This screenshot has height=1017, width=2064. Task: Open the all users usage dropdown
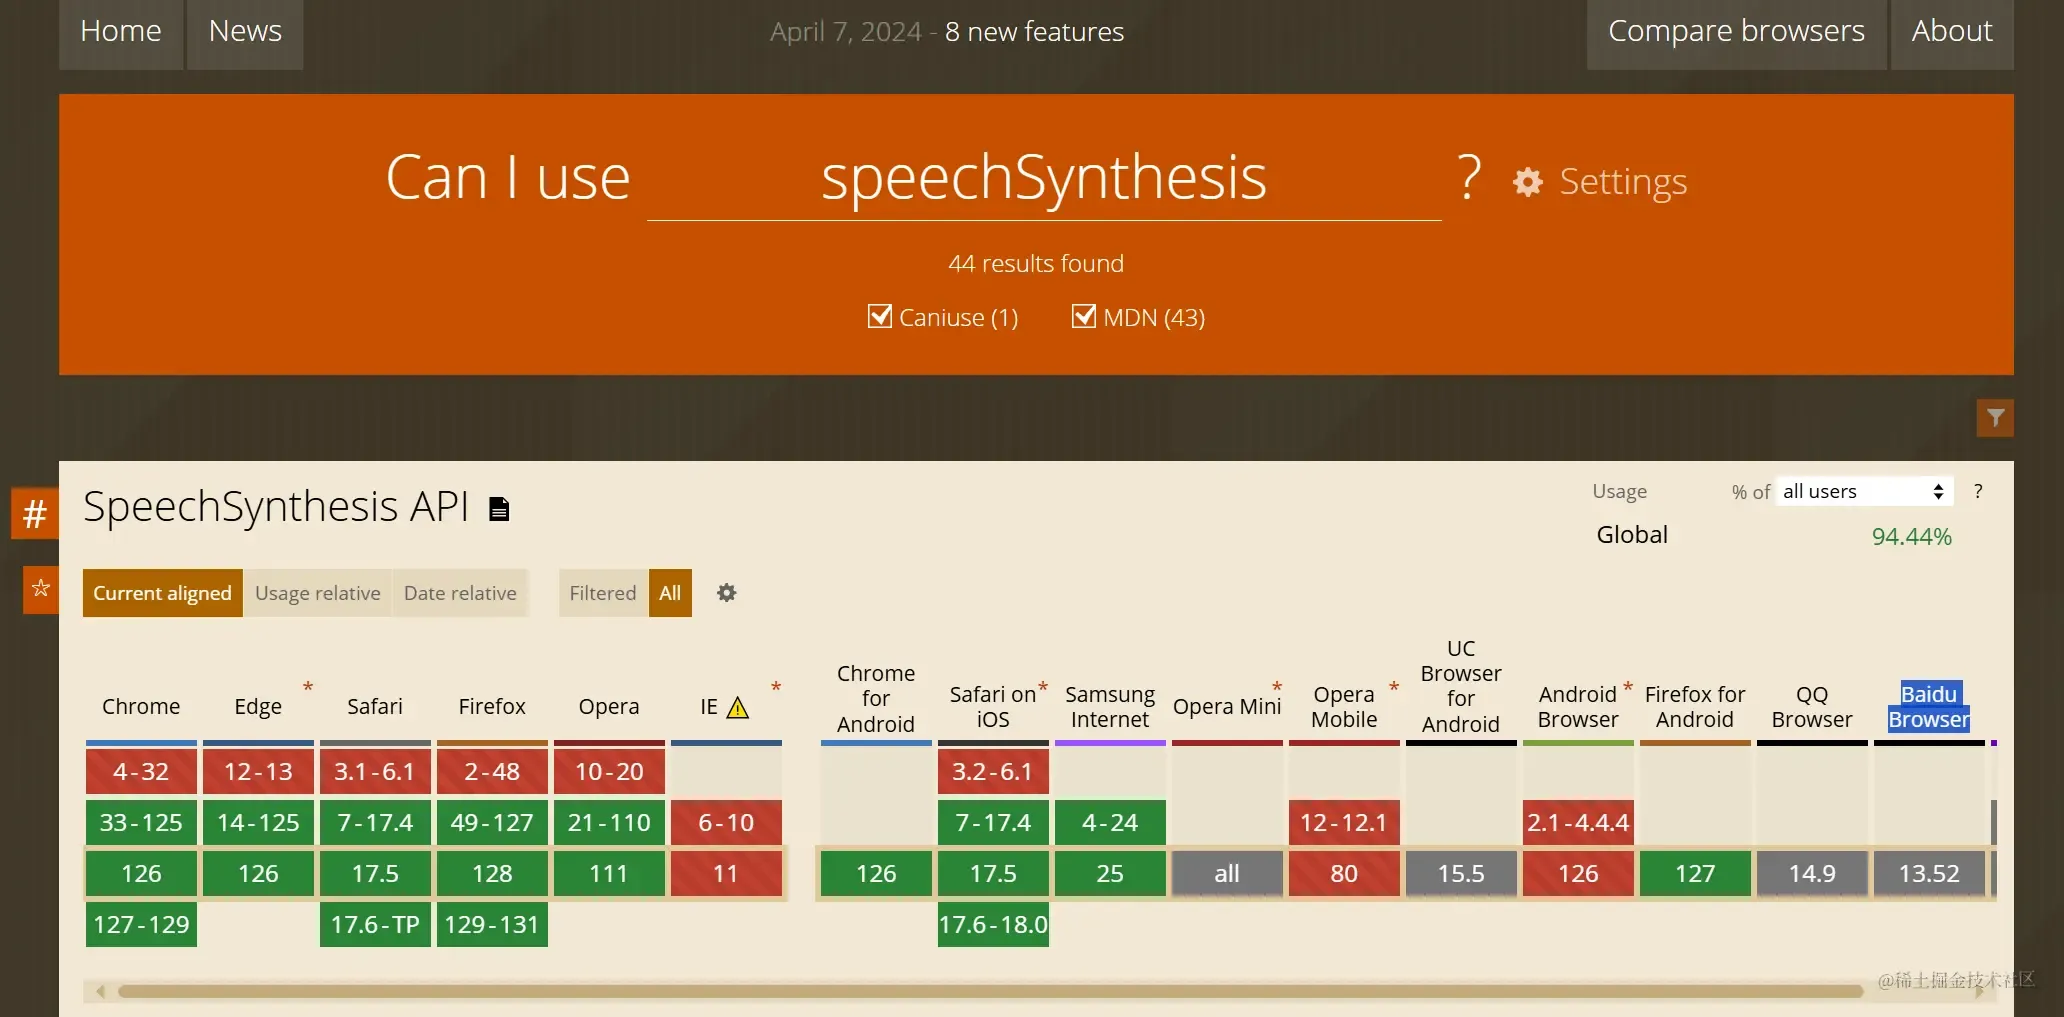1864,491
